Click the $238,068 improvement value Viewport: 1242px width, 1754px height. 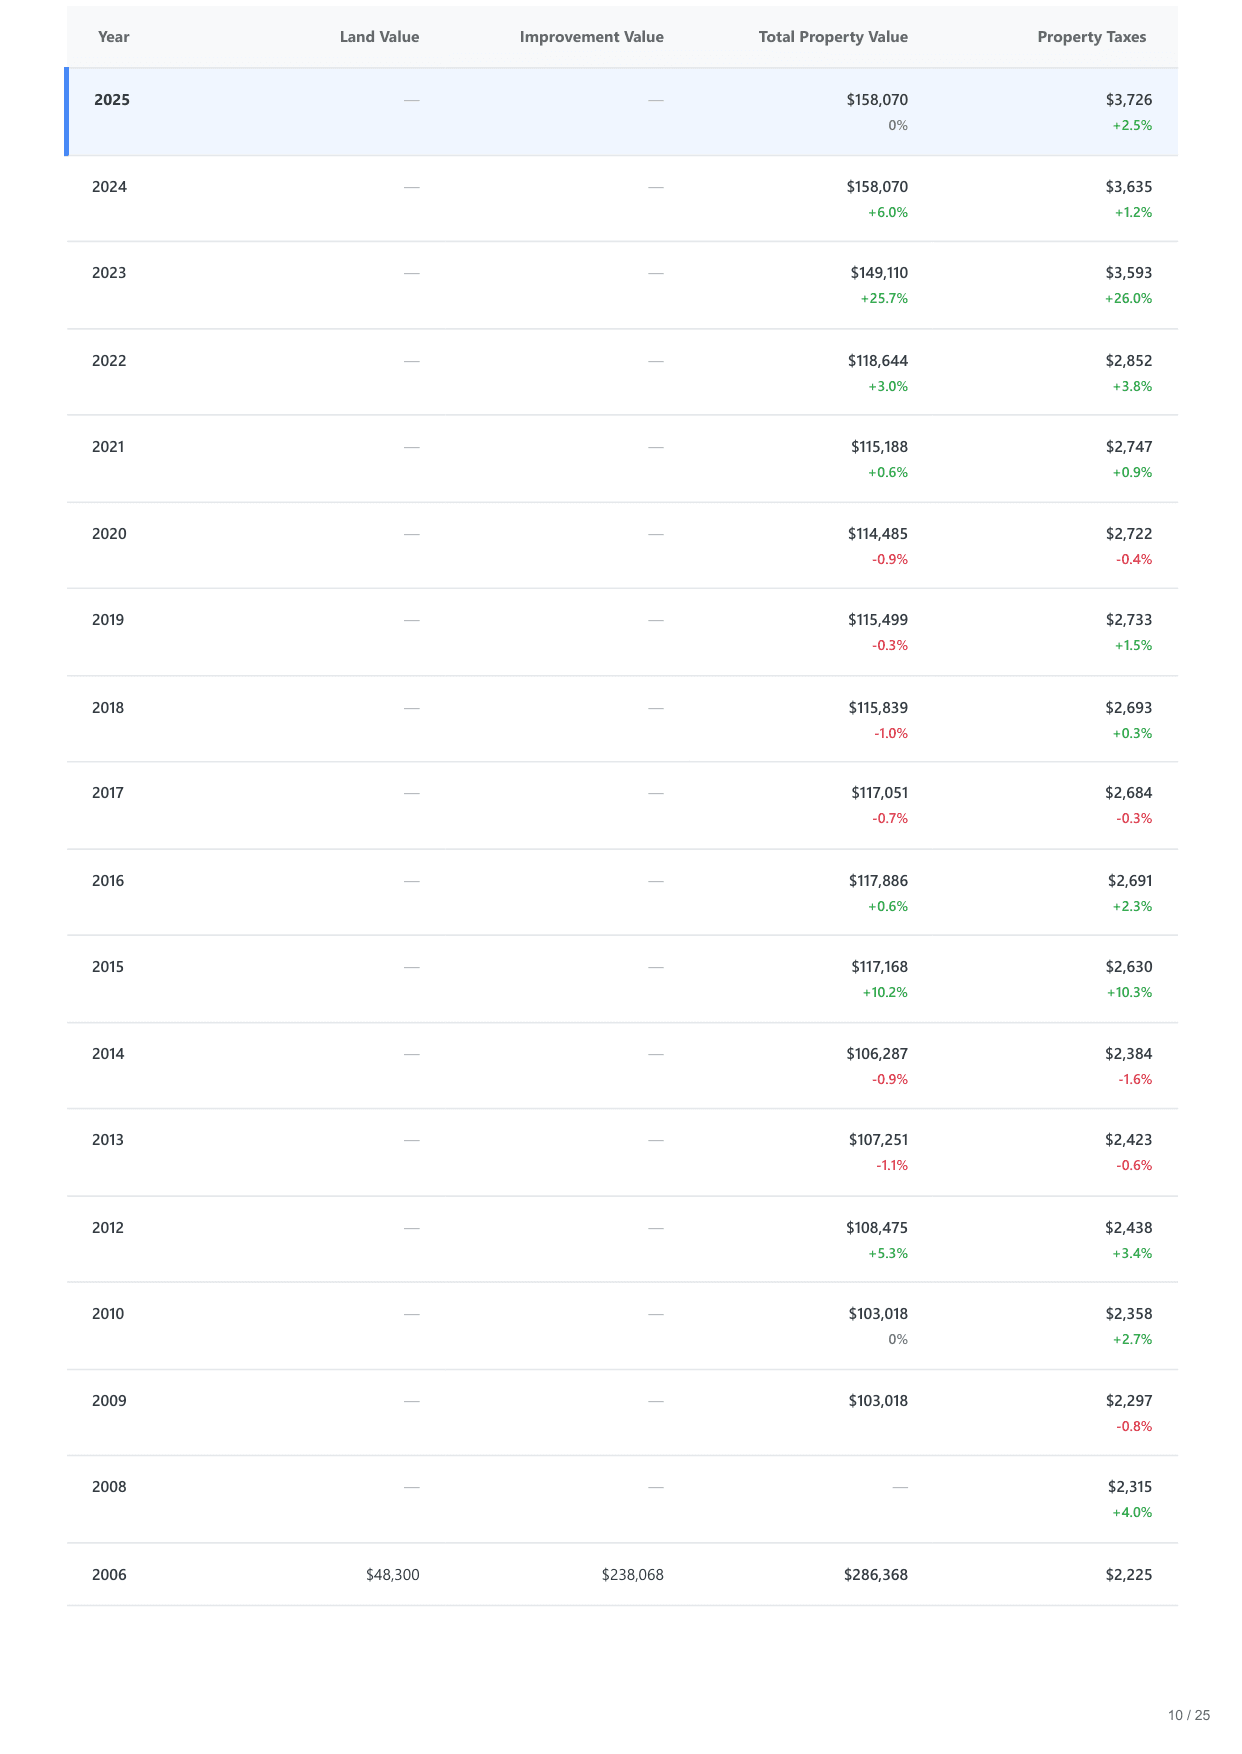point(632,1575)
